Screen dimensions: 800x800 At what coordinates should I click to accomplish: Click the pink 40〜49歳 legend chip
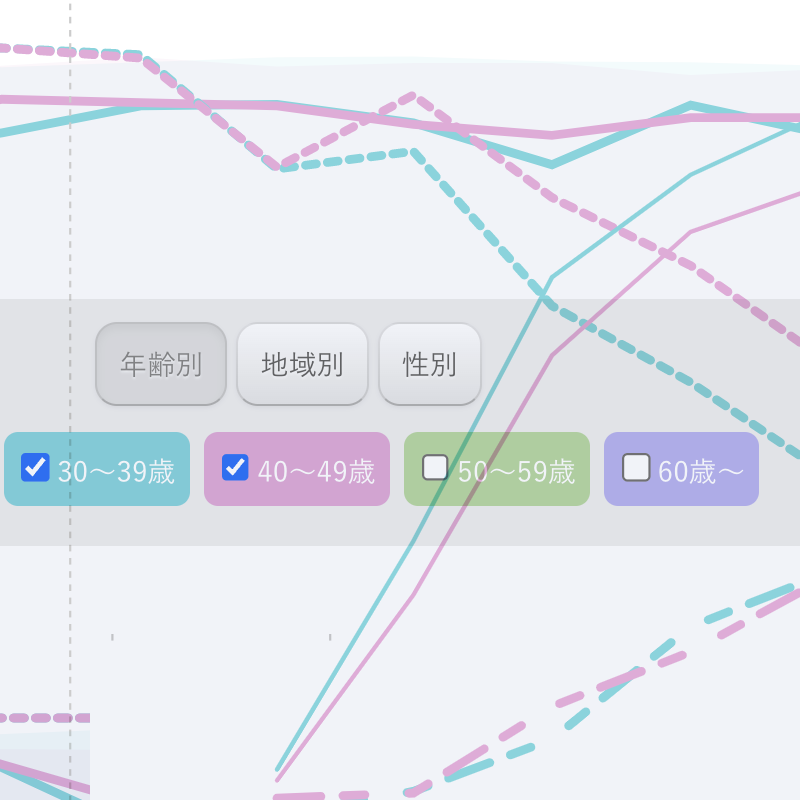[296, 469]
